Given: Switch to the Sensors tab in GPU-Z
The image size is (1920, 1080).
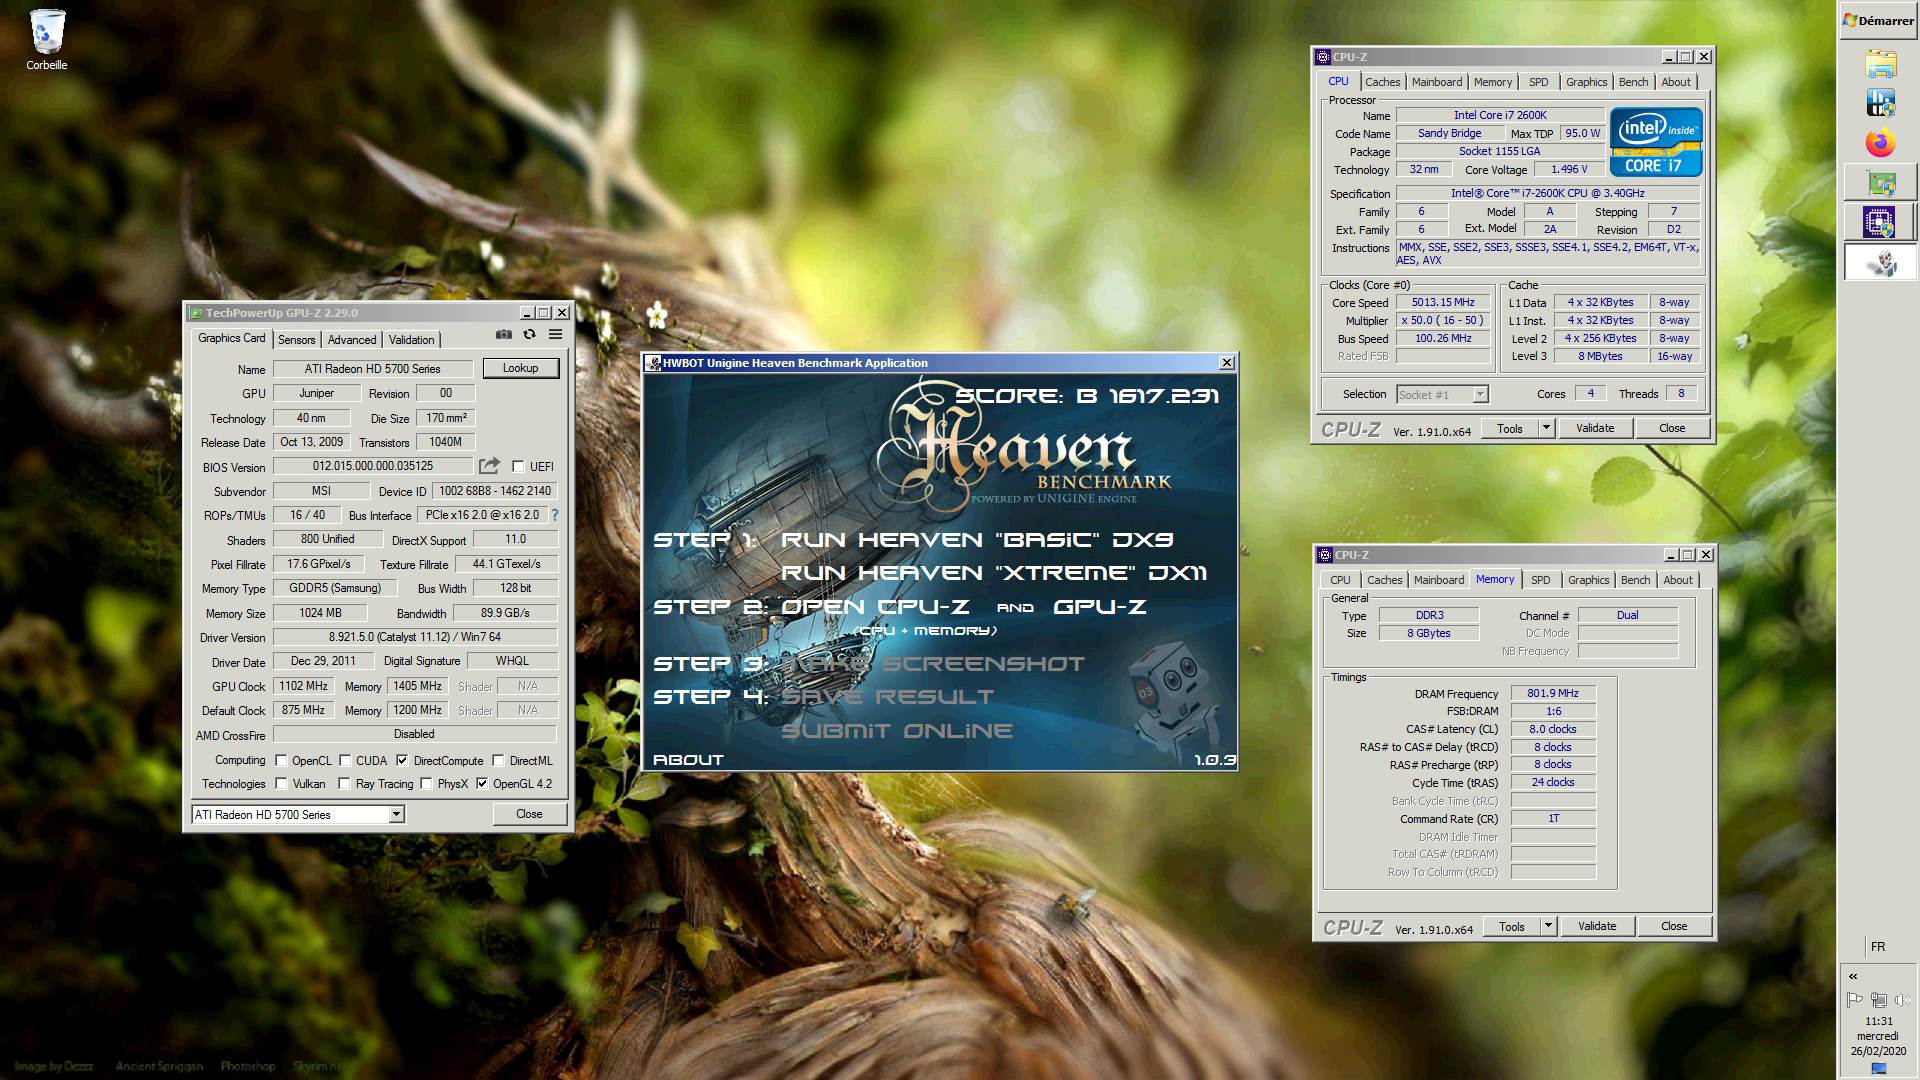Looking at the screenshot, I should pos(297,340).
